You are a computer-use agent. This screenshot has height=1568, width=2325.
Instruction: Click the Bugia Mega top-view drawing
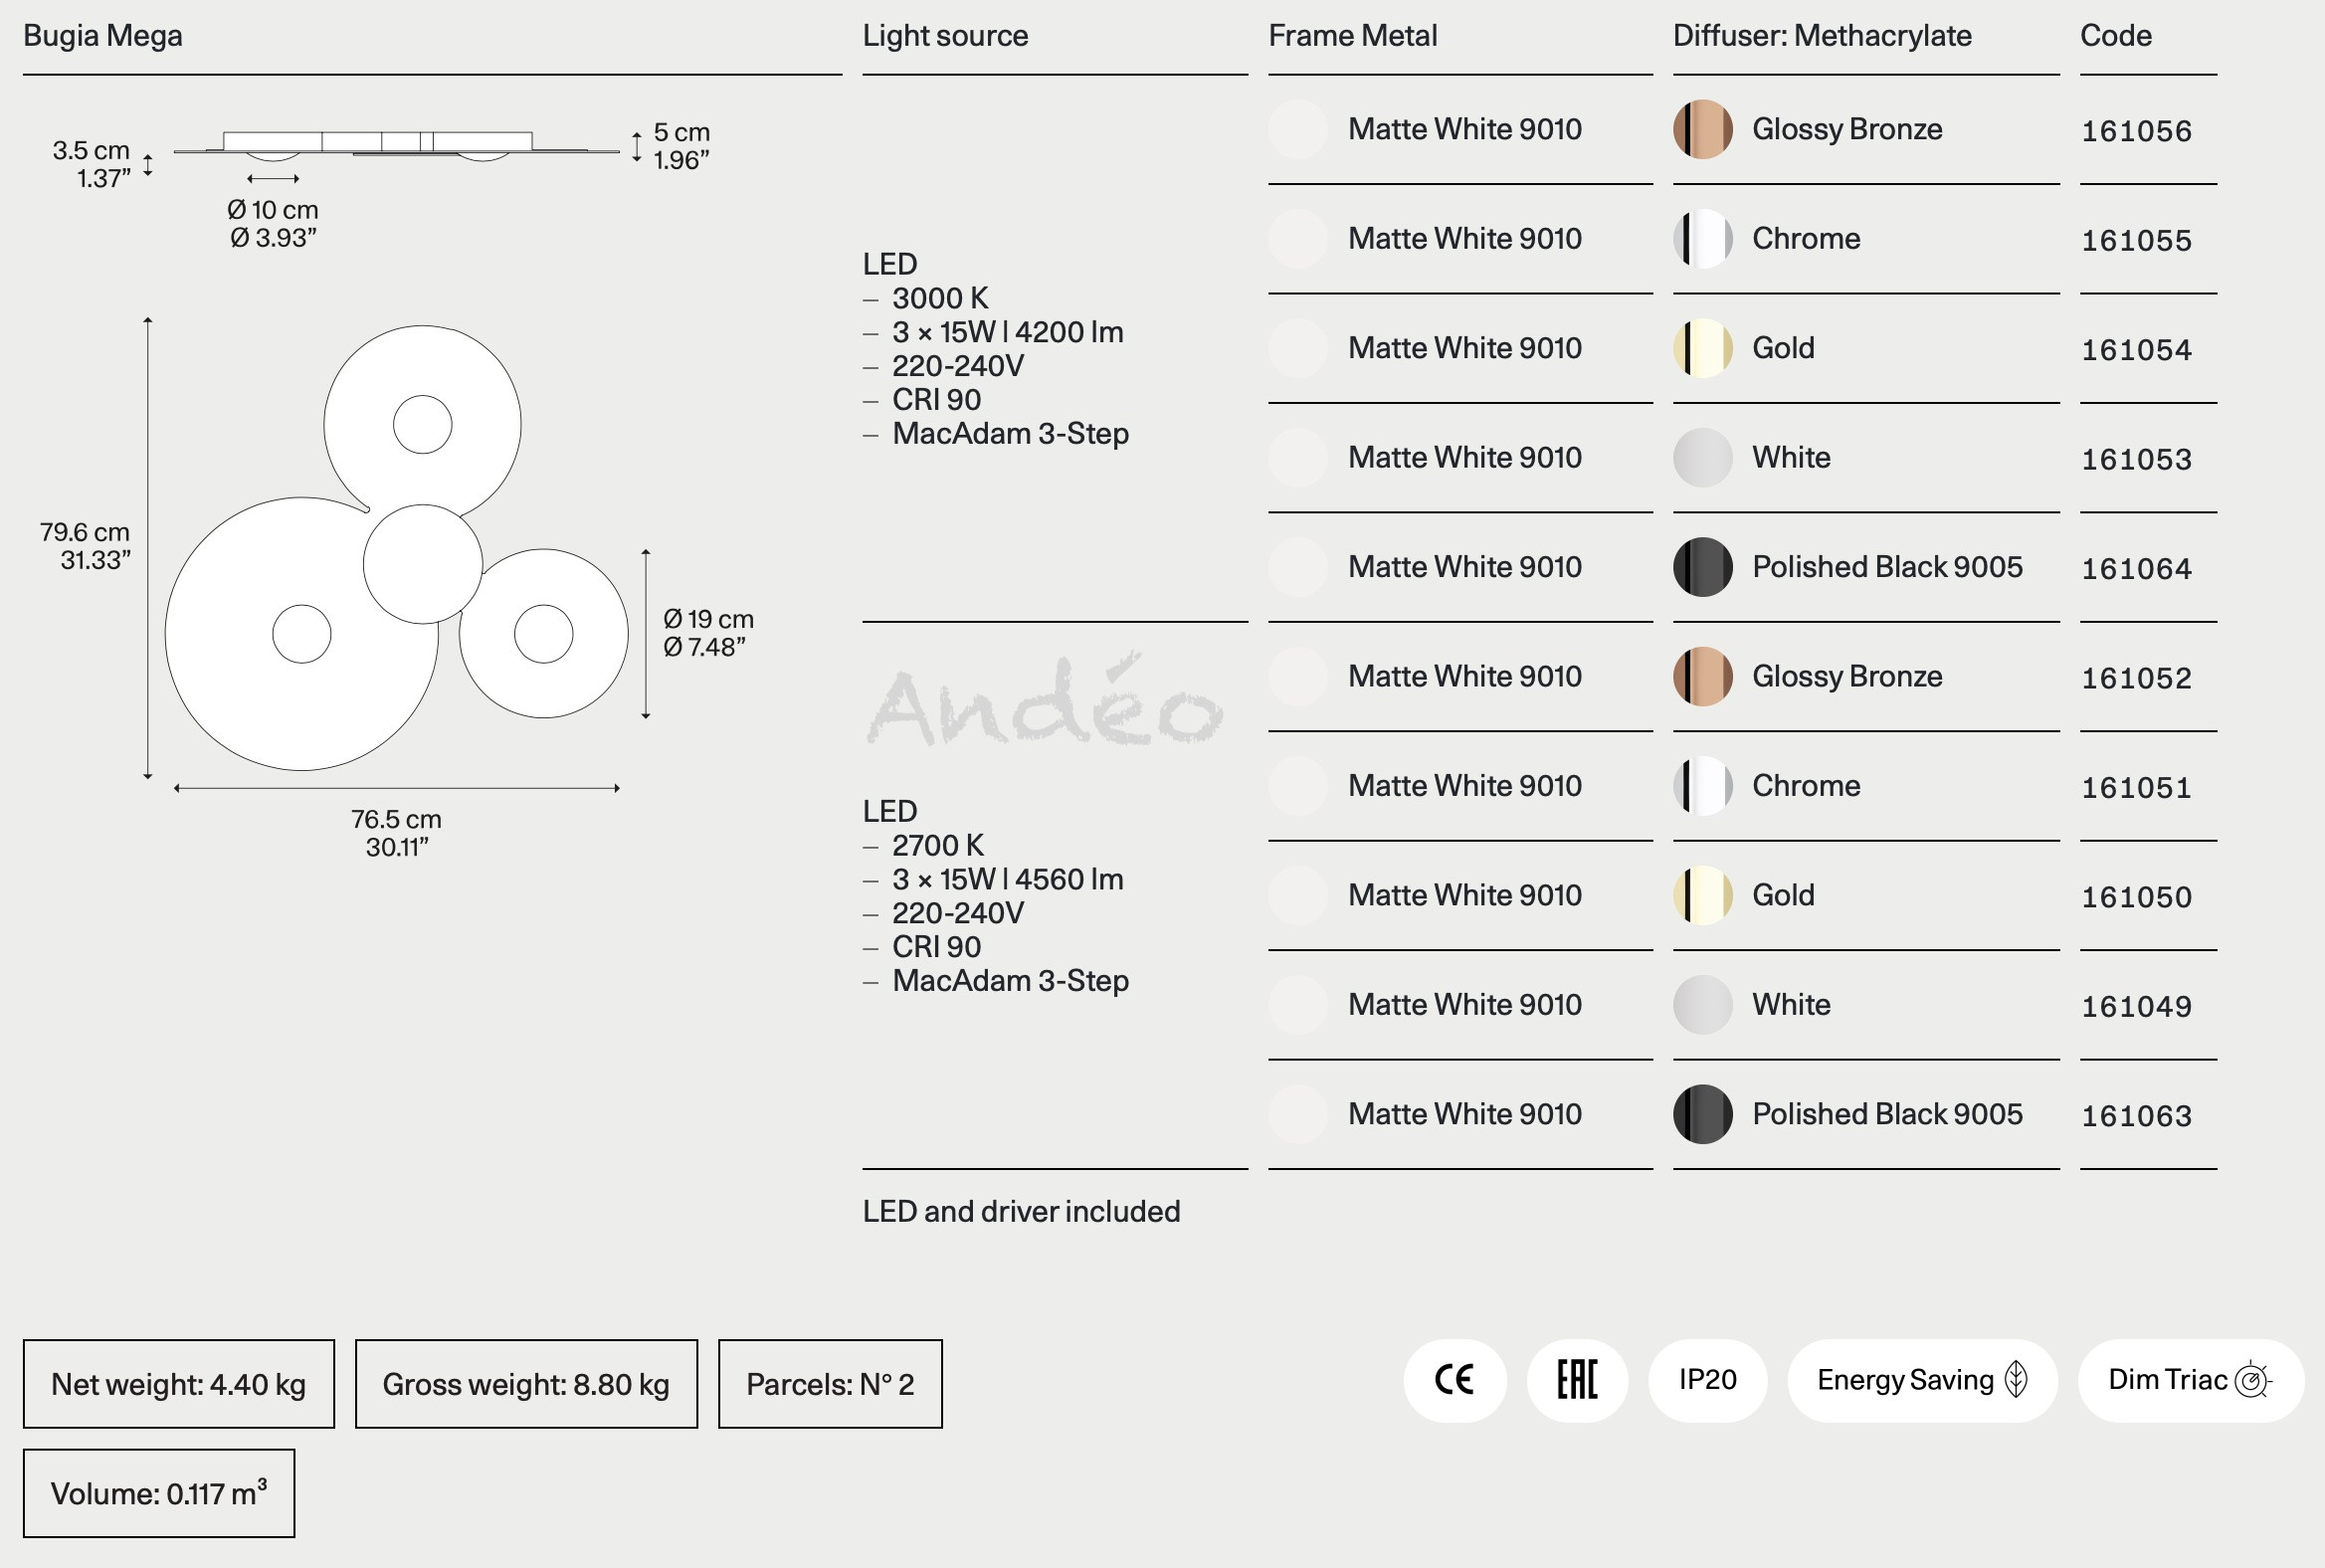pyautogui.click(x=397, y=547)
